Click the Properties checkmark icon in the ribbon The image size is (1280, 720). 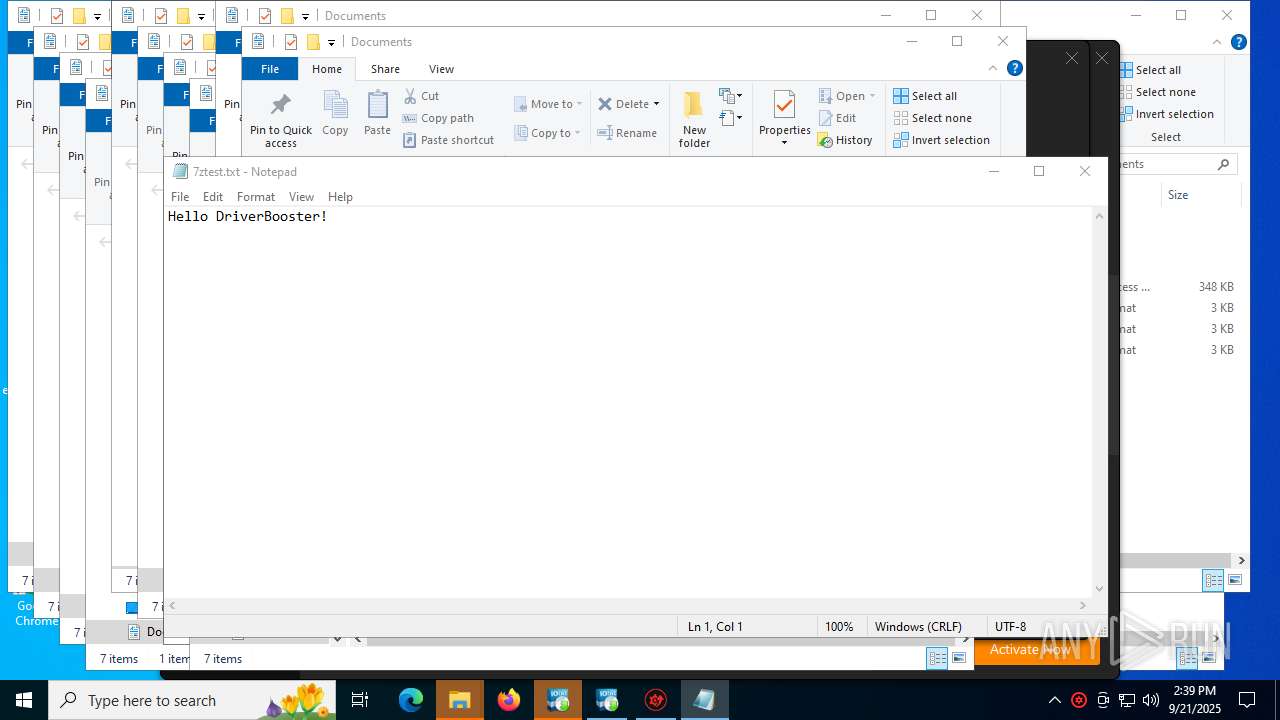click(x=784, y=105)
